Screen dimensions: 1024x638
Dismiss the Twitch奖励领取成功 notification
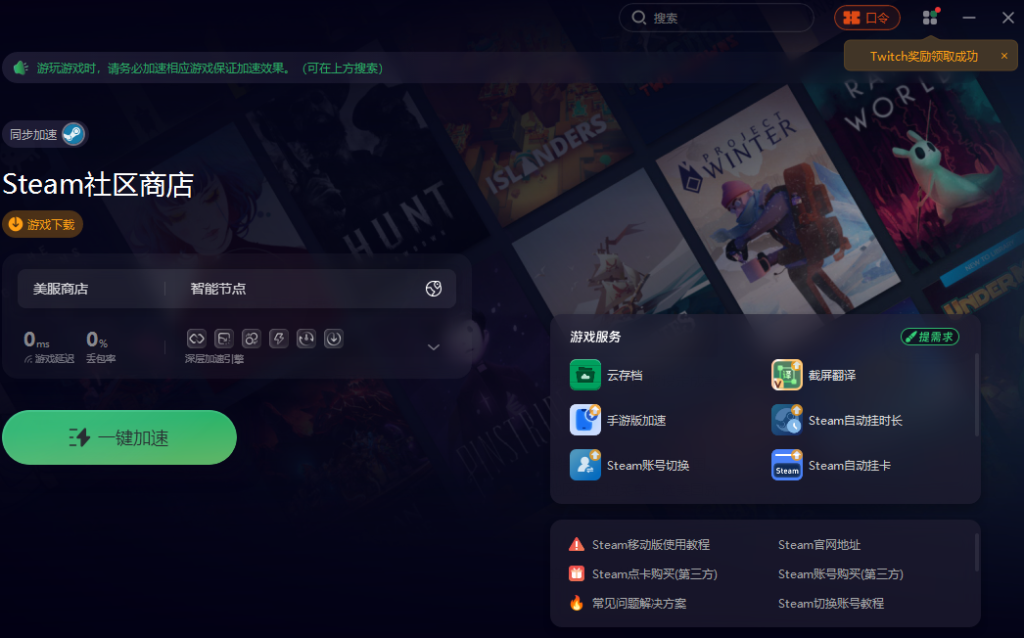pos(1004,56)
